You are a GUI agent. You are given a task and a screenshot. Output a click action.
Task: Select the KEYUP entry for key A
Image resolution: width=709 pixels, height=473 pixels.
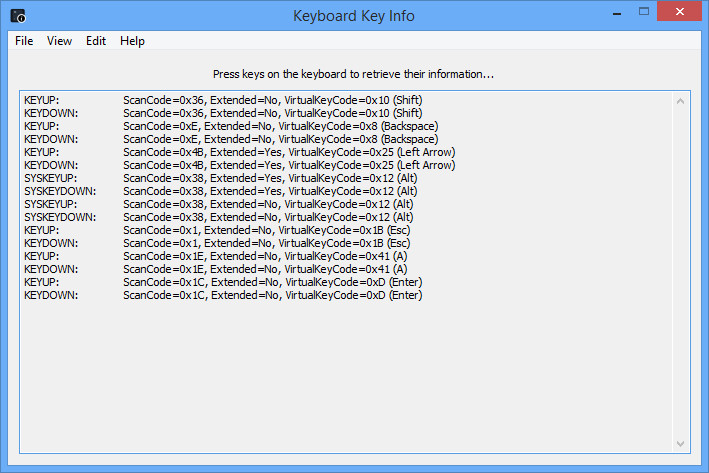[x=240, y=256]
